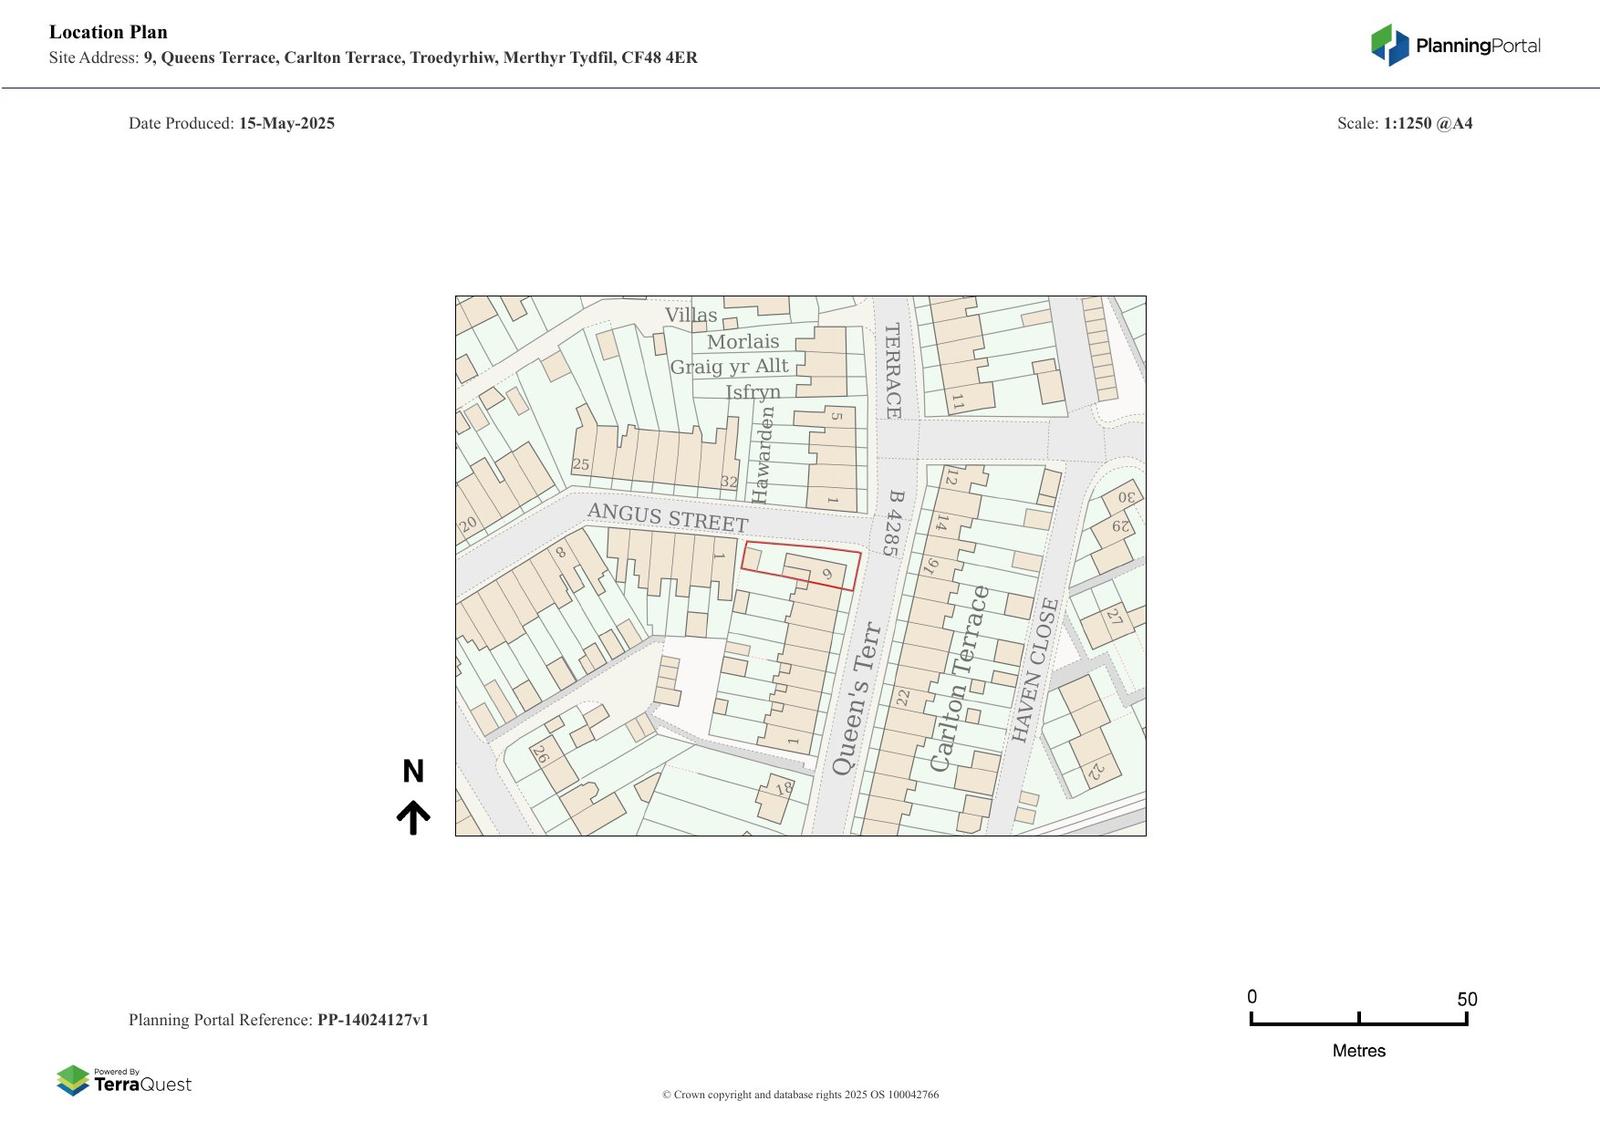Image resolution: width=1600 pixels, height=1132 pixels.
Task: Click the Queen's Terr road label
Action: click(857, 698)
